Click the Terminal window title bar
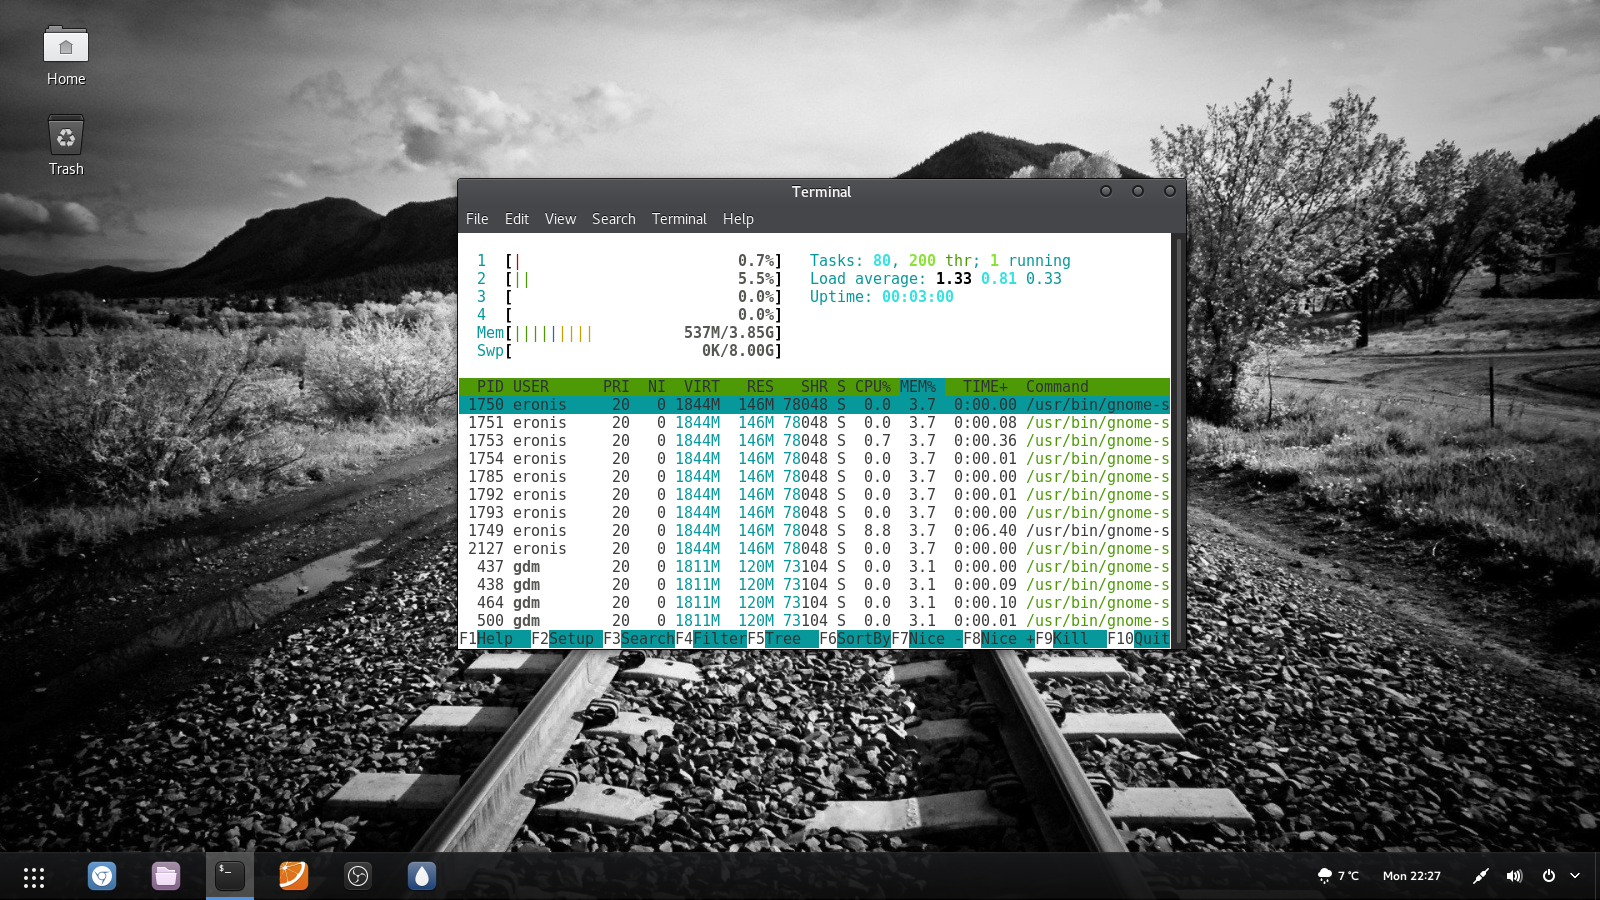 coord(822,192)
